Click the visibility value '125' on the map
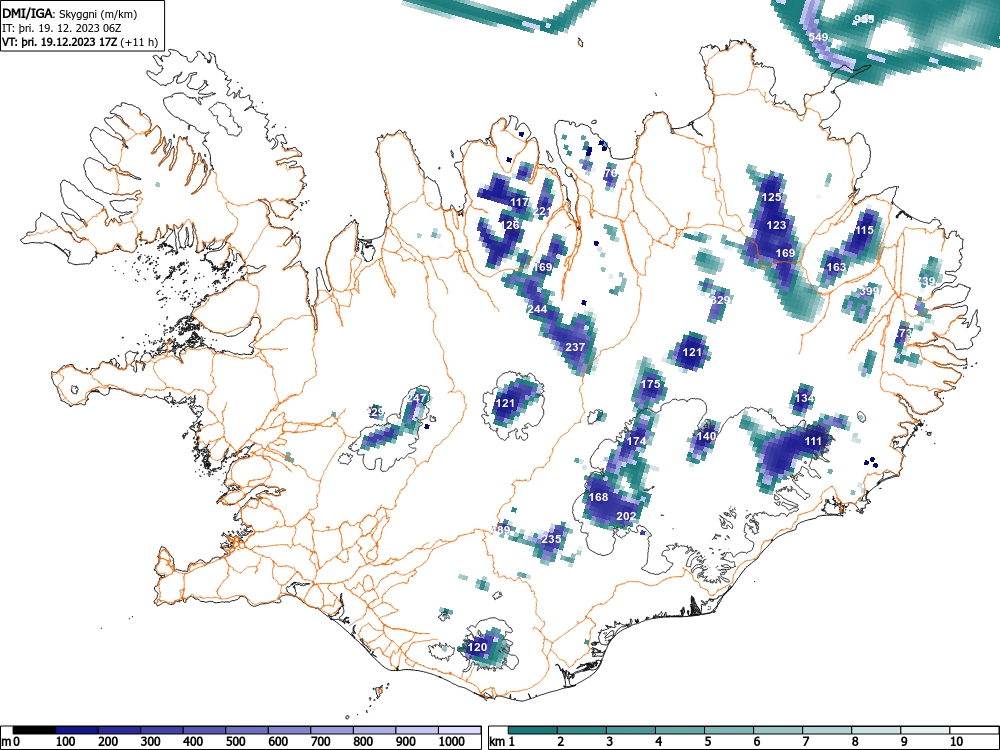This screenshot has width=1000, height=750. tap(772, 197)
